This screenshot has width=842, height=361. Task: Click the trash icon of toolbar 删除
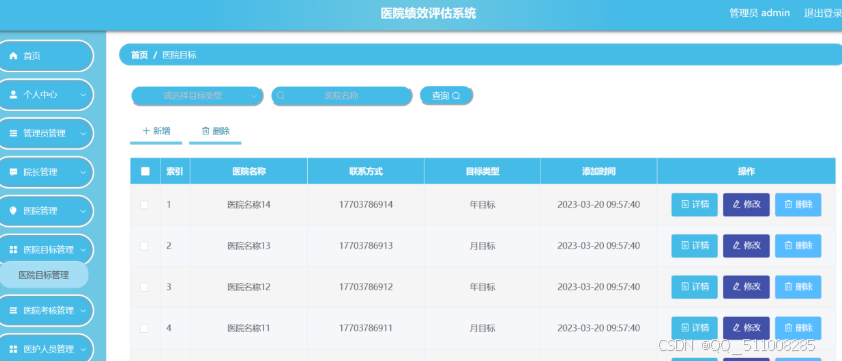(205, 131)
